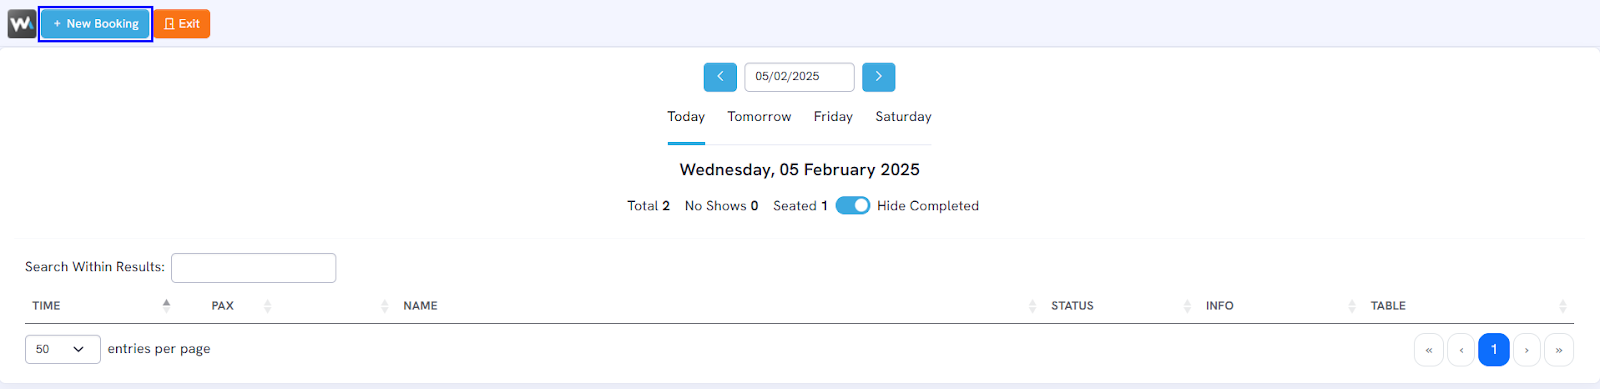The image size is (1600, 389).
Task: Select the Friday tab
Action: point(833,117)
